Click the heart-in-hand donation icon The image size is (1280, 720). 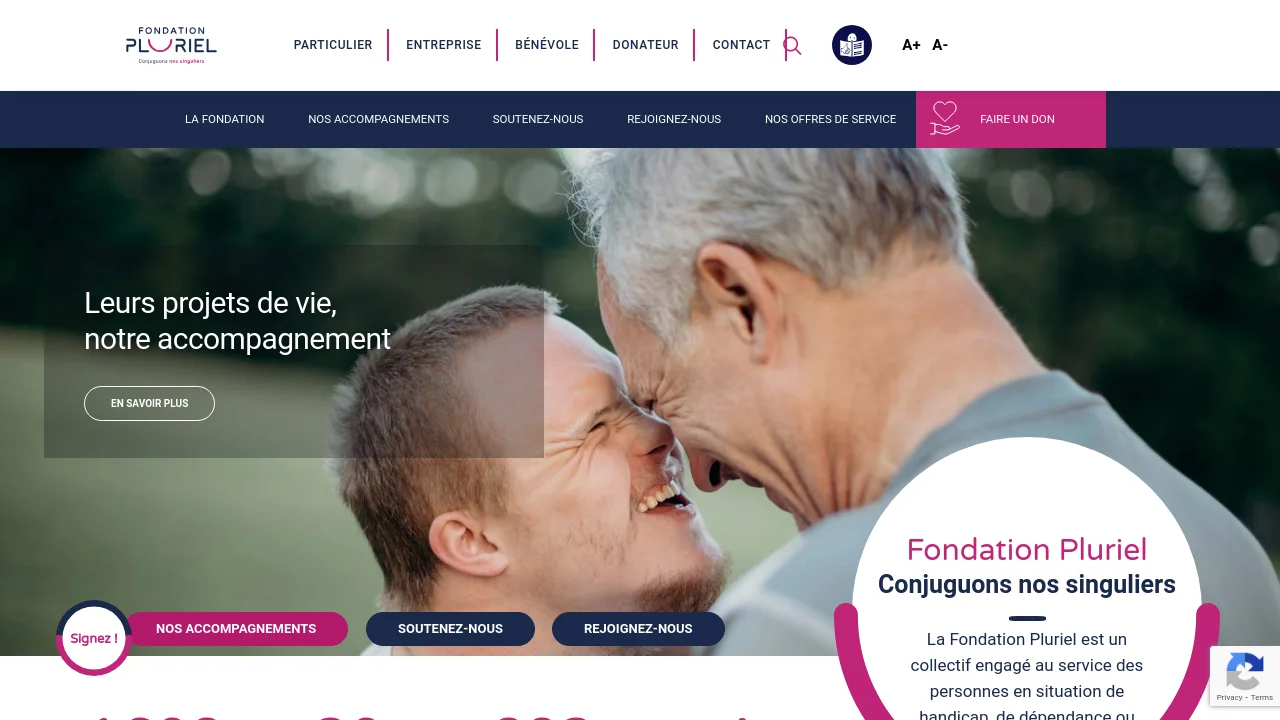(945, 119)
